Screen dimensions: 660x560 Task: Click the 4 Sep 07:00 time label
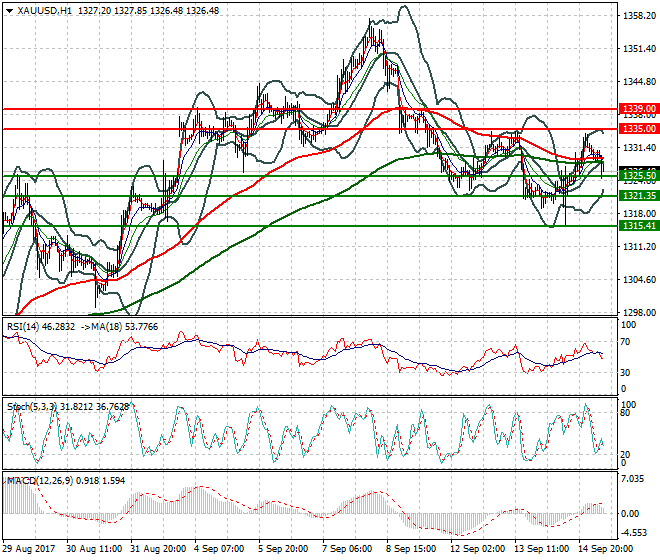[x=221, y=549]
